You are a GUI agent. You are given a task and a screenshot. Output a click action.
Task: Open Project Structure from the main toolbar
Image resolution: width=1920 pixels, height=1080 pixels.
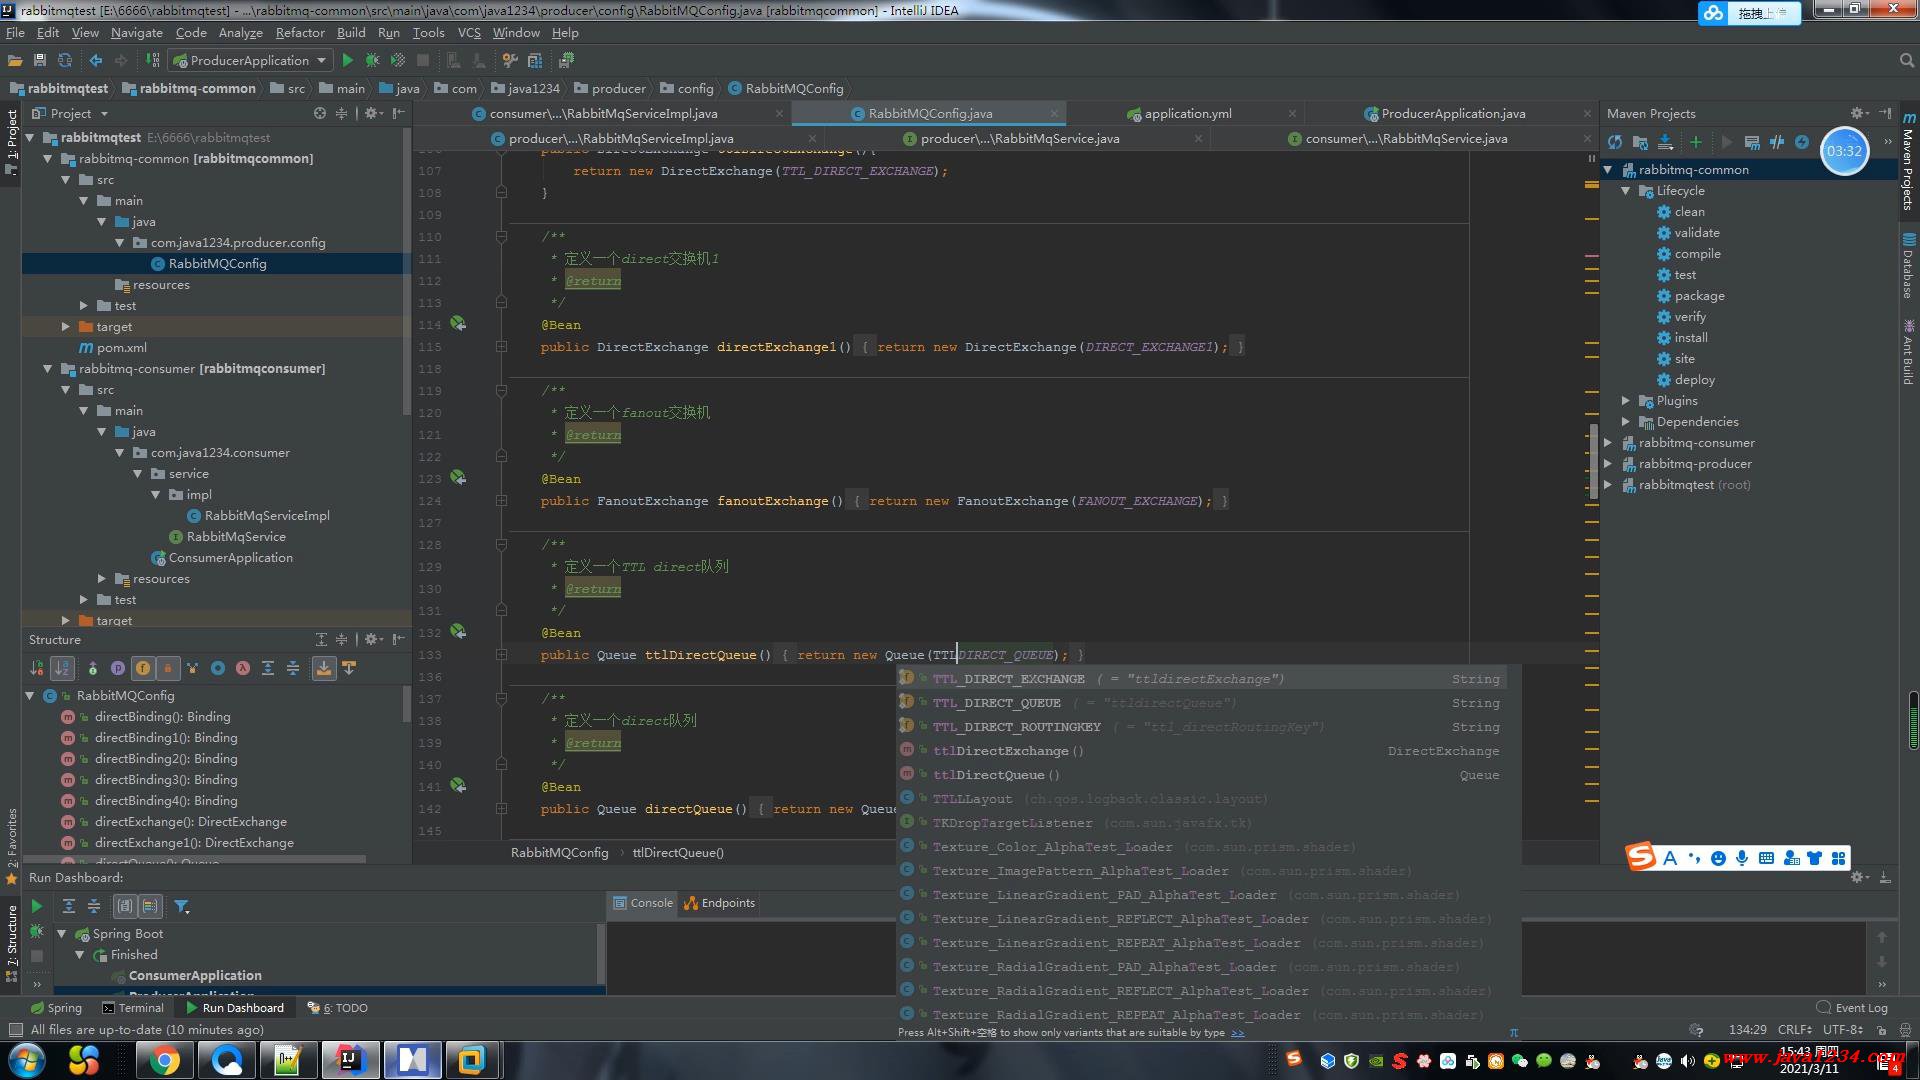[x=535, y=60]
